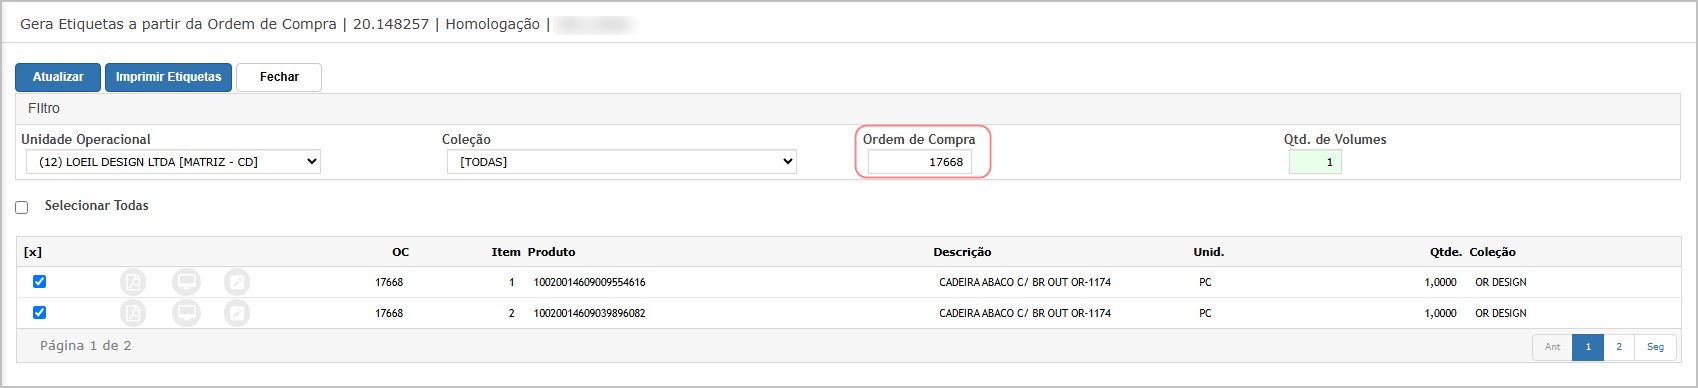
Task: Click the Atualizar button
Action: (x=58, y=77)
